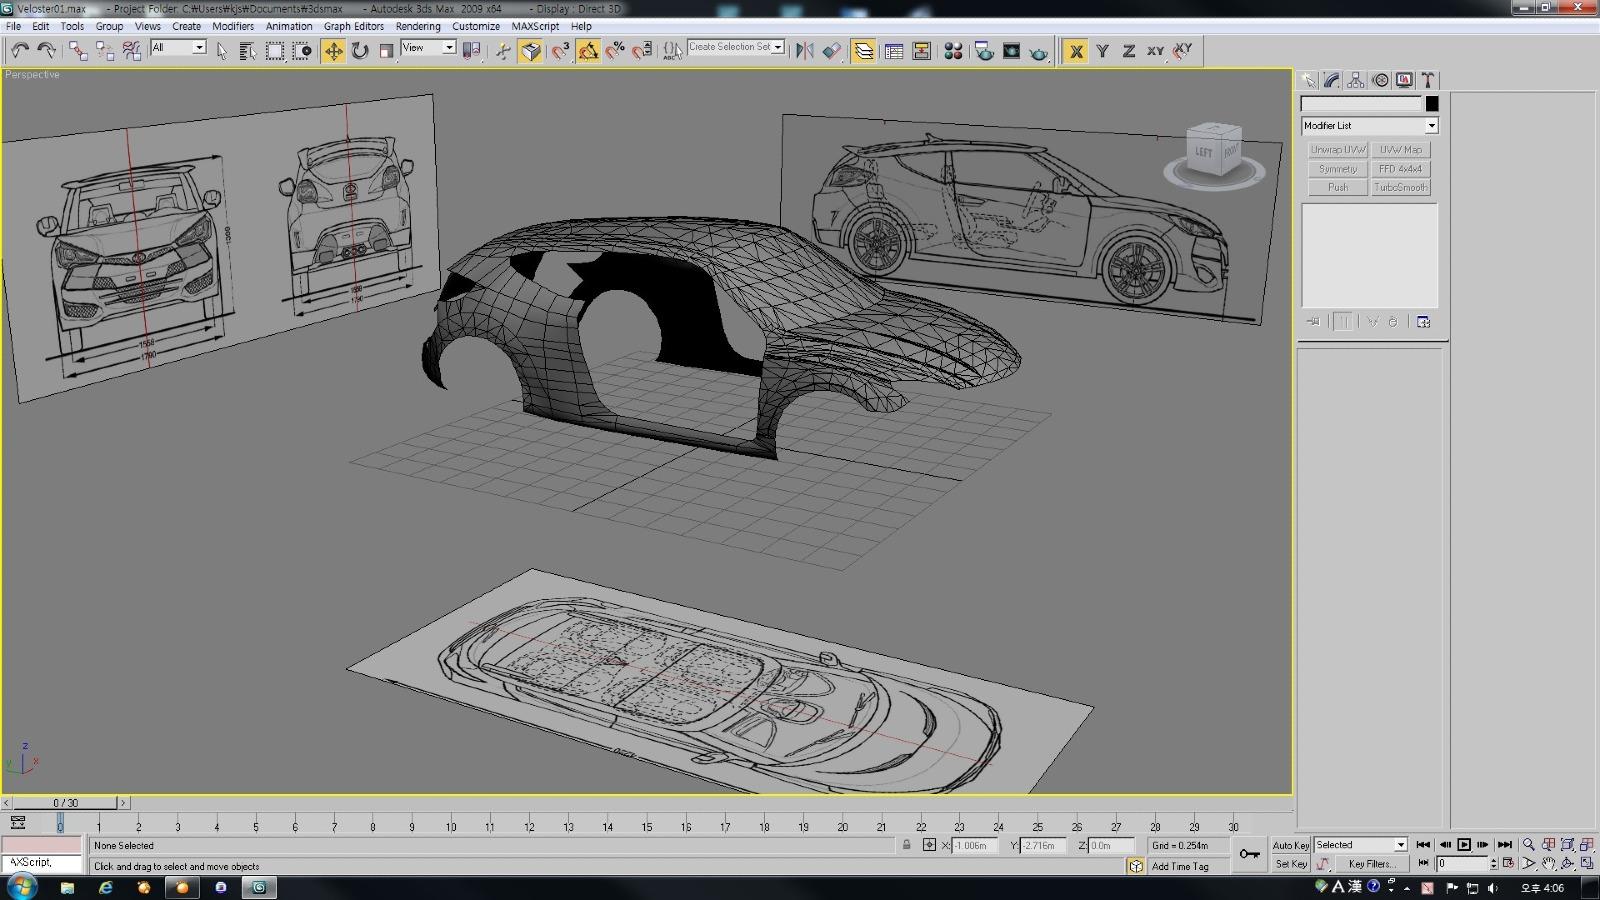Open the Modifiers menu
Screen dimensions: 1600x900
coord(233,26)
